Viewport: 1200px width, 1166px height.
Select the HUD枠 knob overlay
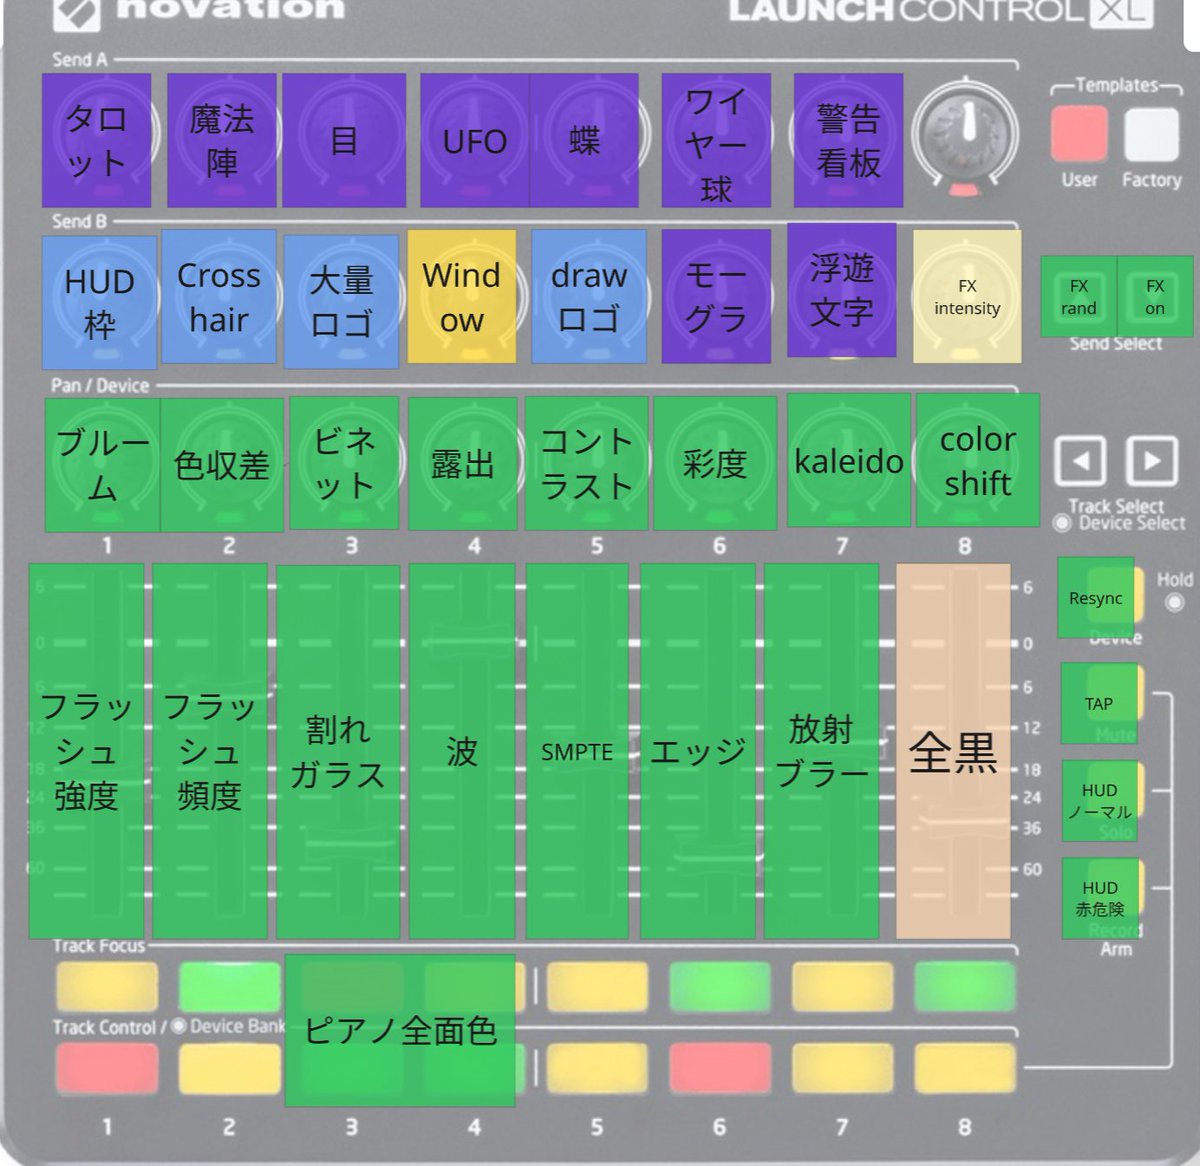coord(99,303)
